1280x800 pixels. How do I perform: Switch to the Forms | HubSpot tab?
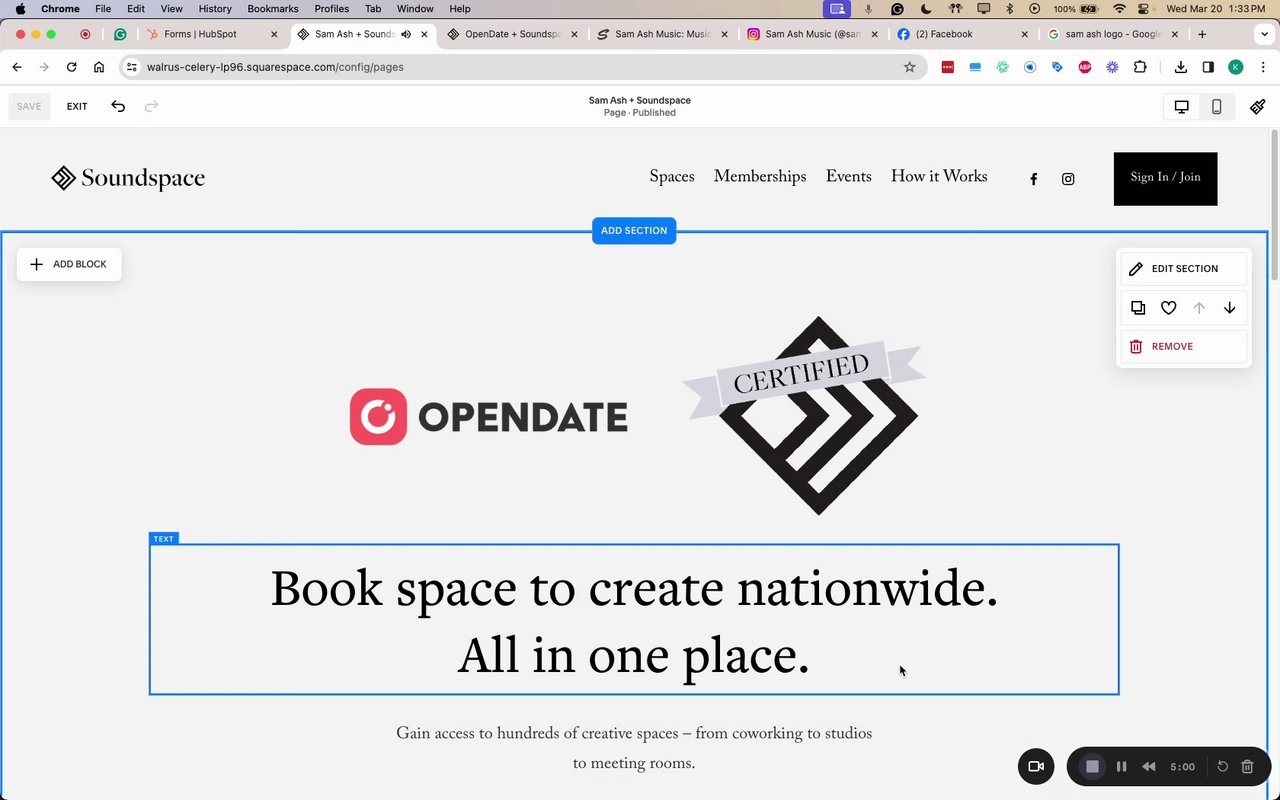coord(212,34)
